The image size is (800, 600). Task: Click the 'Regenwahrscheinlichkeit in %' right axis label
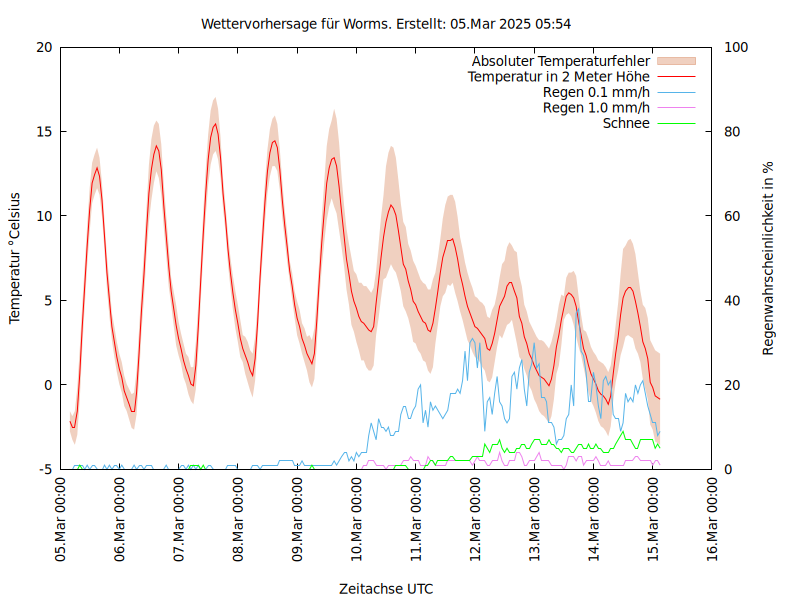tap(769, 258)
